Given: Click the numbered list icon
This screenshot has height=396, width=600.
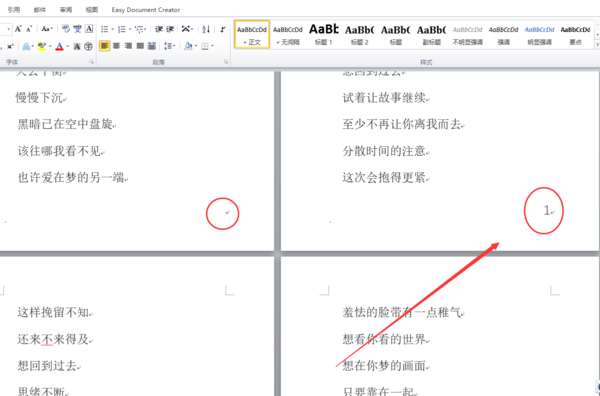Looking at the screenshot, I should click(x=122, y=29).
